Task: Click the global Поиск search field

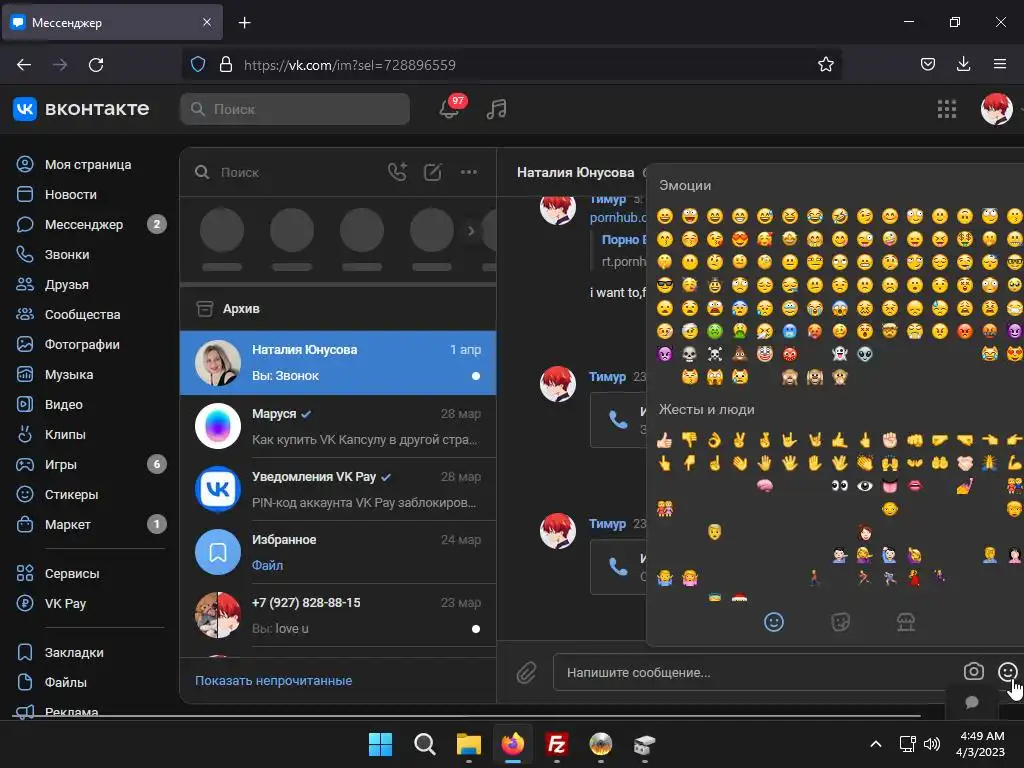Action: click(295, 109)
